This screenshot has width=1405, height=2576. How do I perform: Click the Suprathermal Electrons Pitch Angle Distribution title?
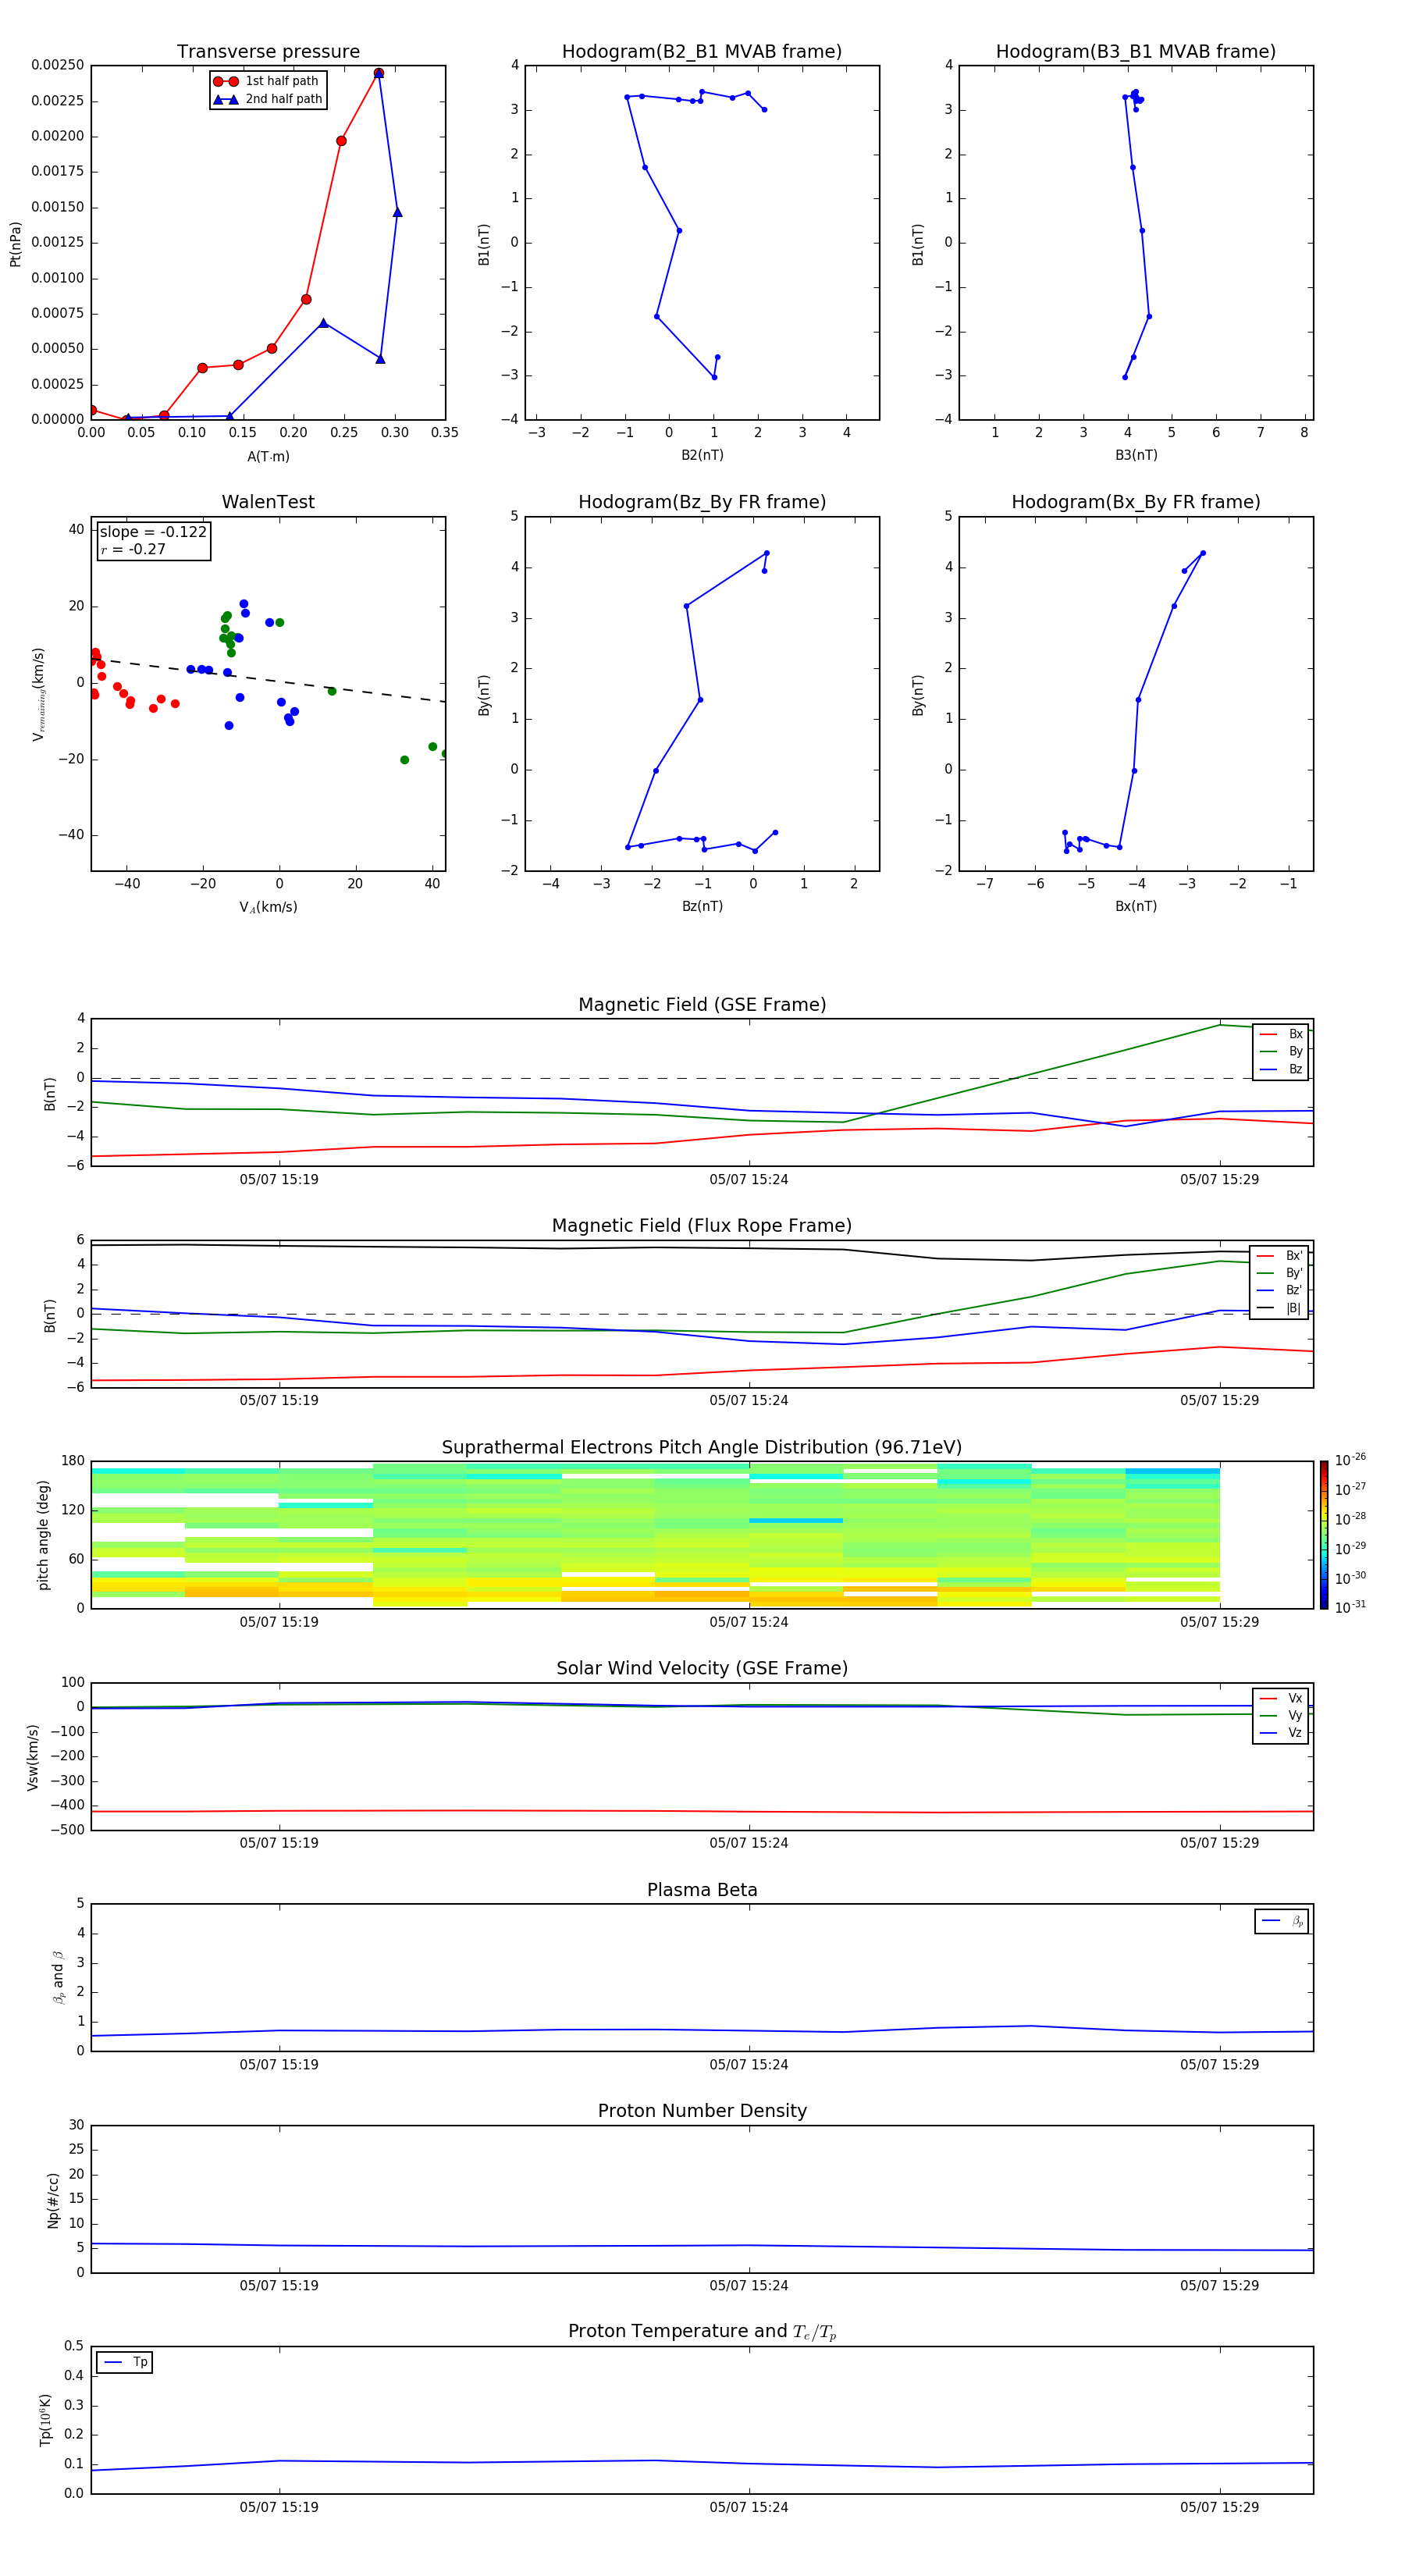pyautogui.click(x=701, y=1447)
